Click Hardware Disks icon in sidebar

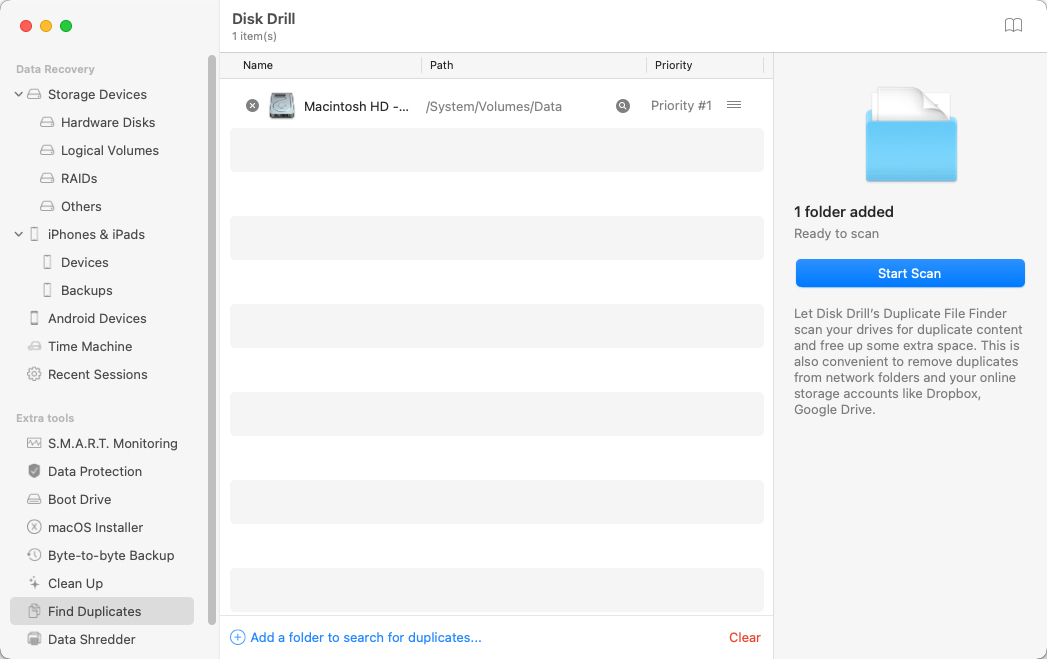tap(47, 122)
